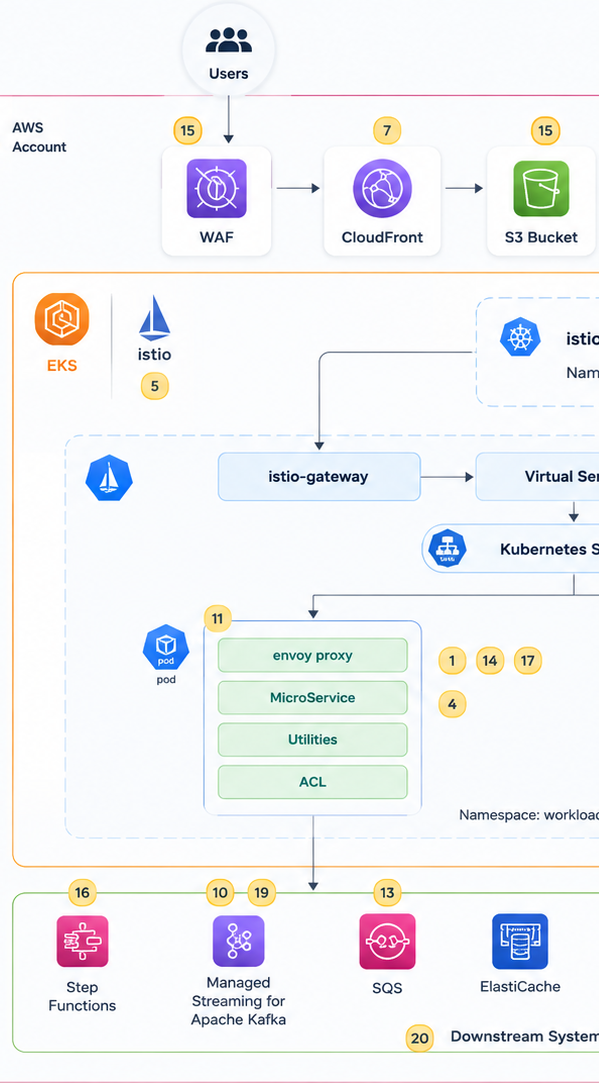Click the orange "EKS" text
Screen dimensions: 599x1083
point(62,365)
